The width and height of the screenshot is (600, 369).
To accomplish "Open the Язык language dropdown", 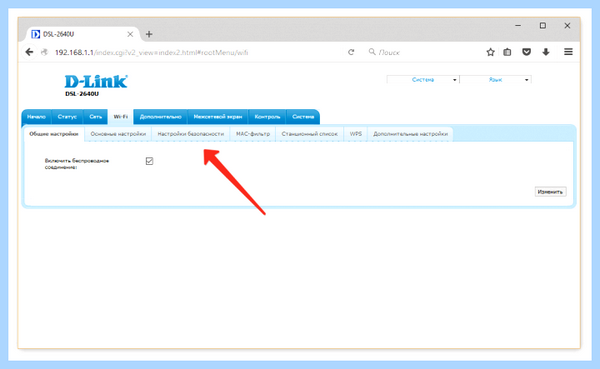I will 496,80.
